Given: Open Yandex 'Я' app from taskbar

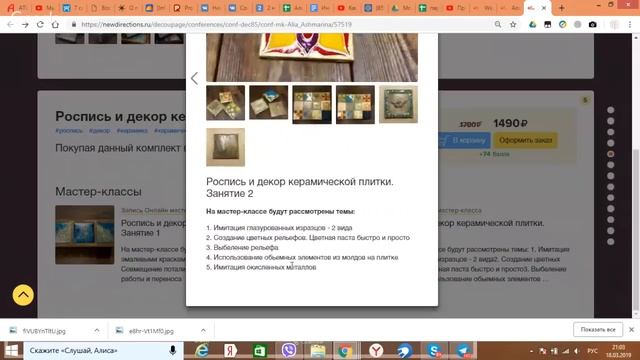Looking at the screenshot, I should point(230,351).
